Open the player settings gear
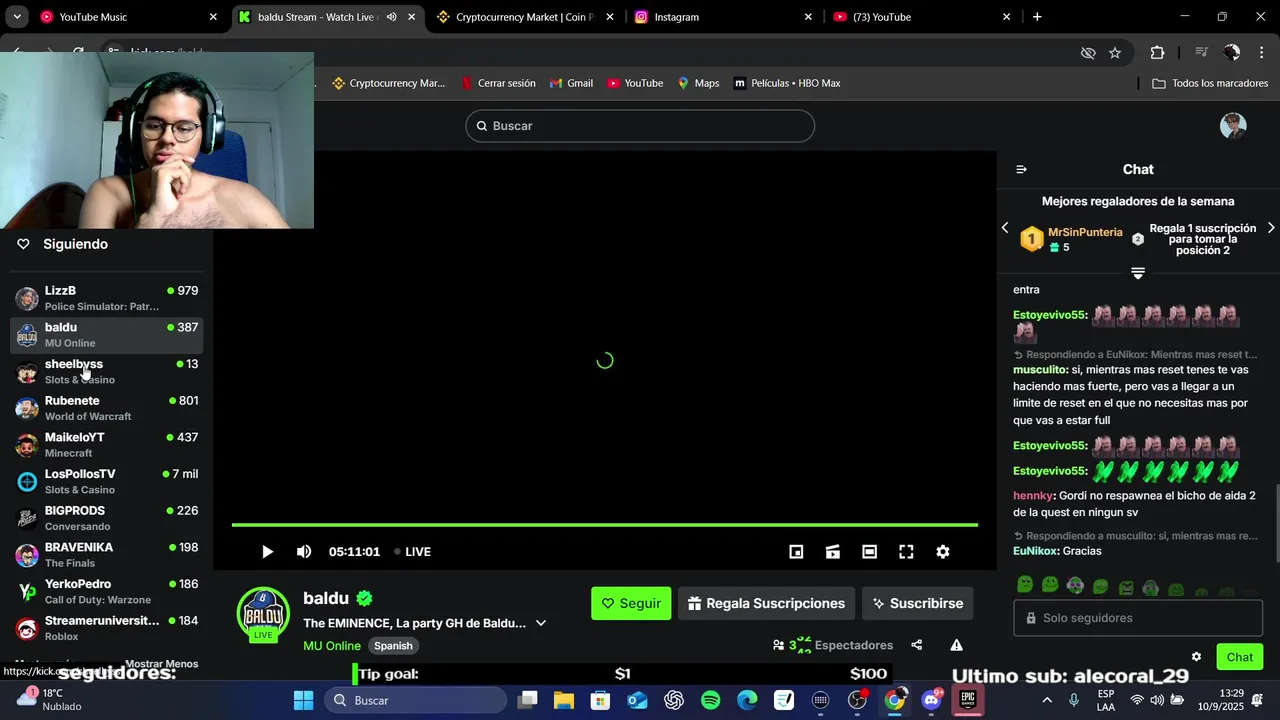The width and height of the screenshot is (1280, 720). (x=942, y=552)
